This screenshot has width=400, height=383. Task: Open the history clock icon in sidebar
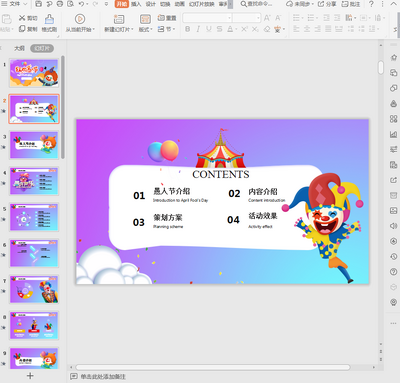[394, 256]
